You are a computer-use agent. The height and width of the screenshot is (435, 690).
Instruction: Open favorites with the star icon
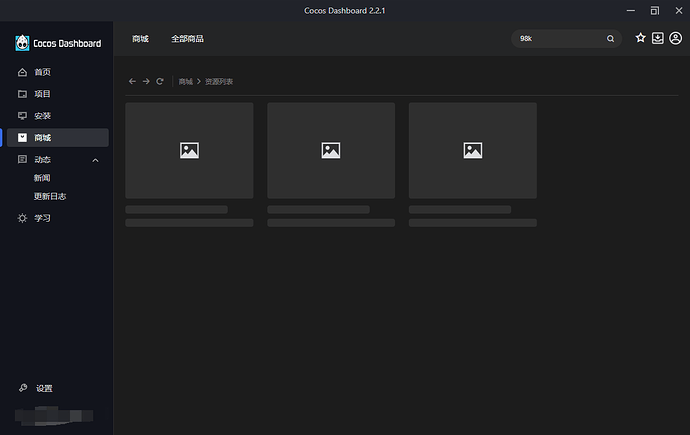coord(640,38)
